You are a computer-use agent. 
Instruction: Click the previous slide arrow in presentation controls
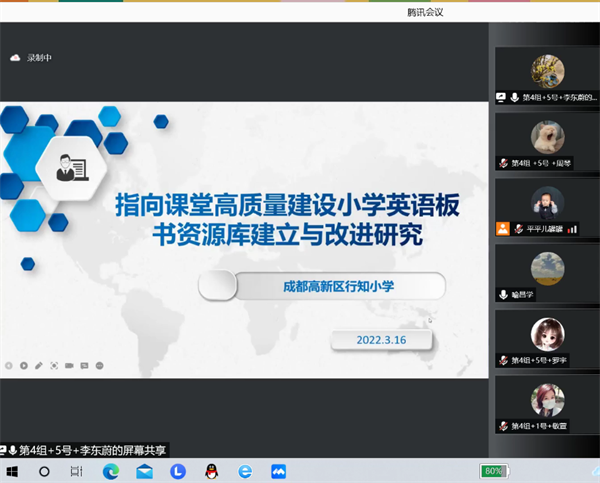(8, 366)
